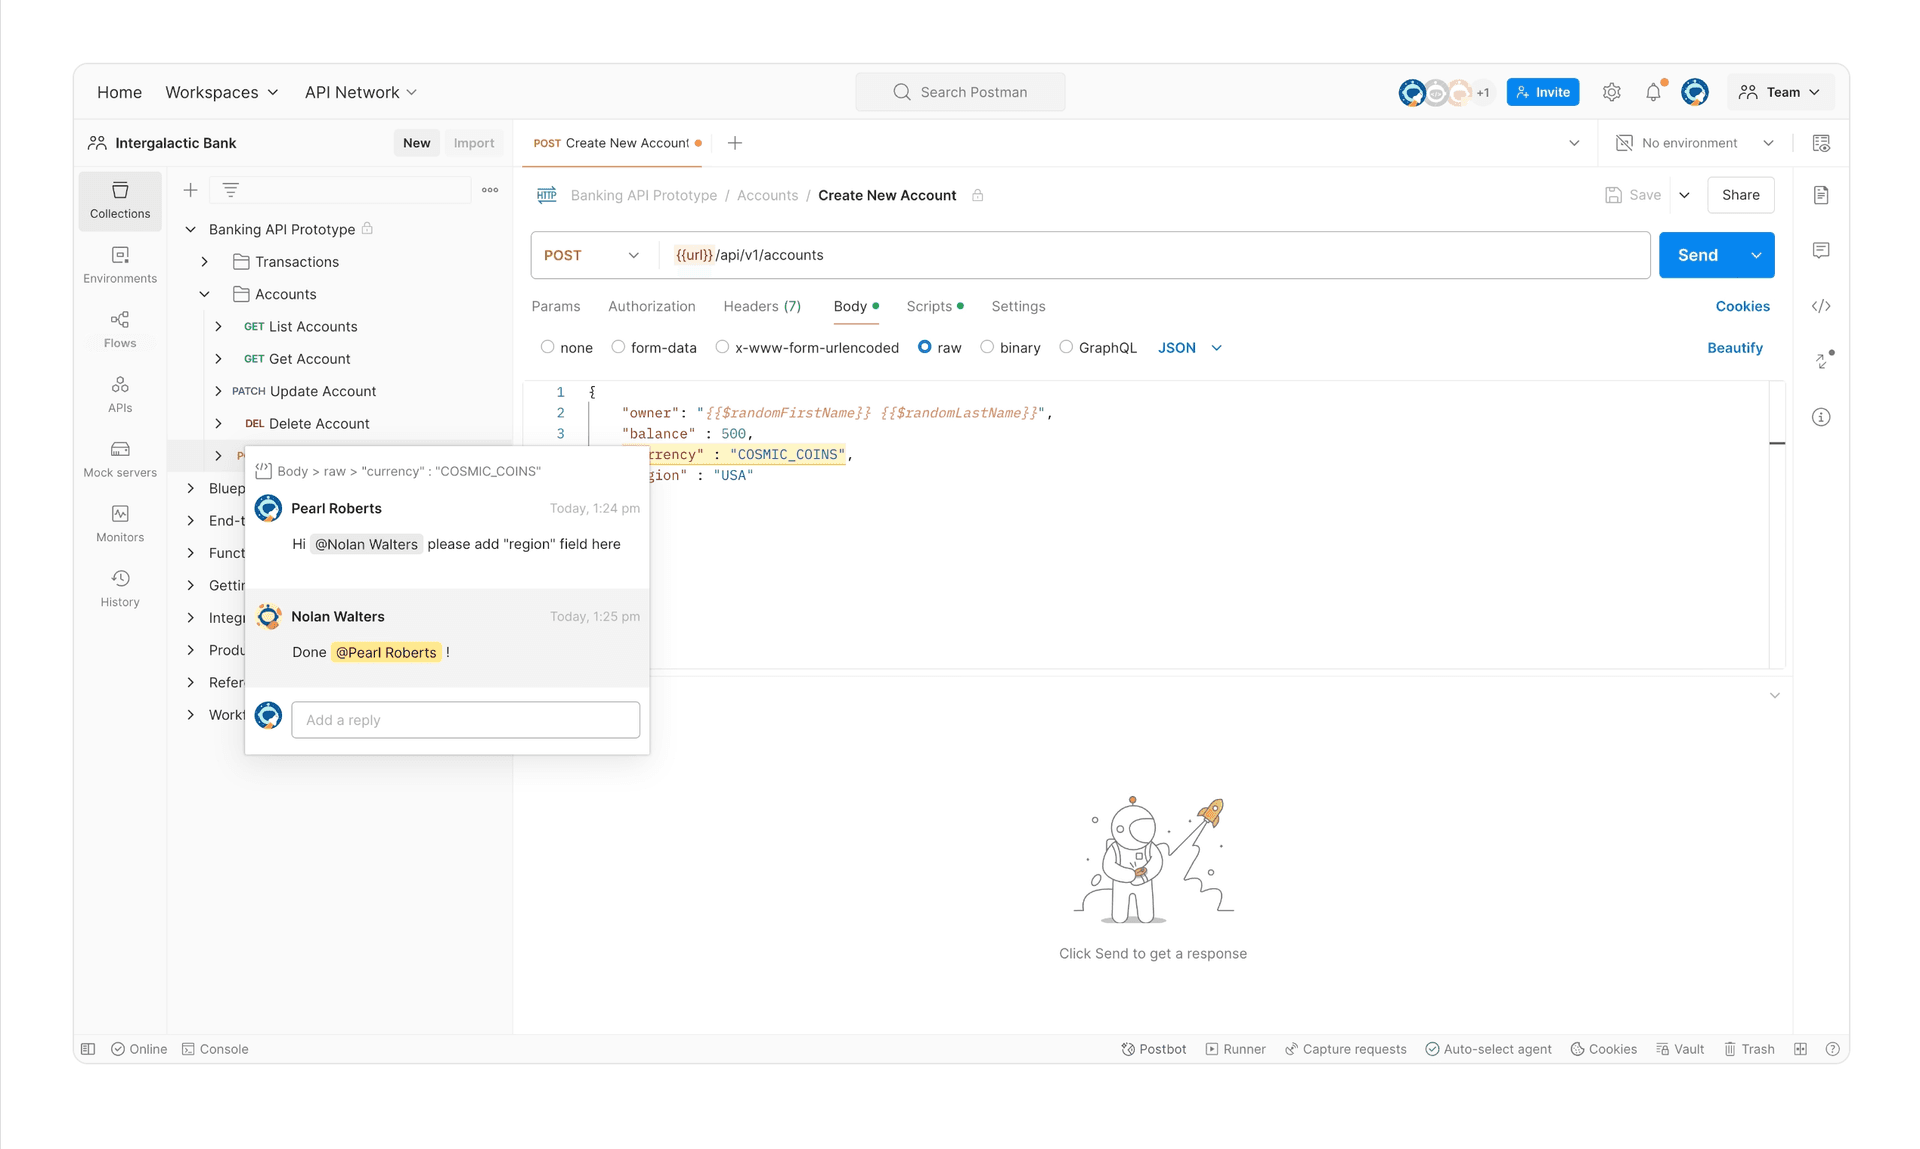1920x1149 pixels.
Task: Open the API Network dropdown
Action: (361, 92)
